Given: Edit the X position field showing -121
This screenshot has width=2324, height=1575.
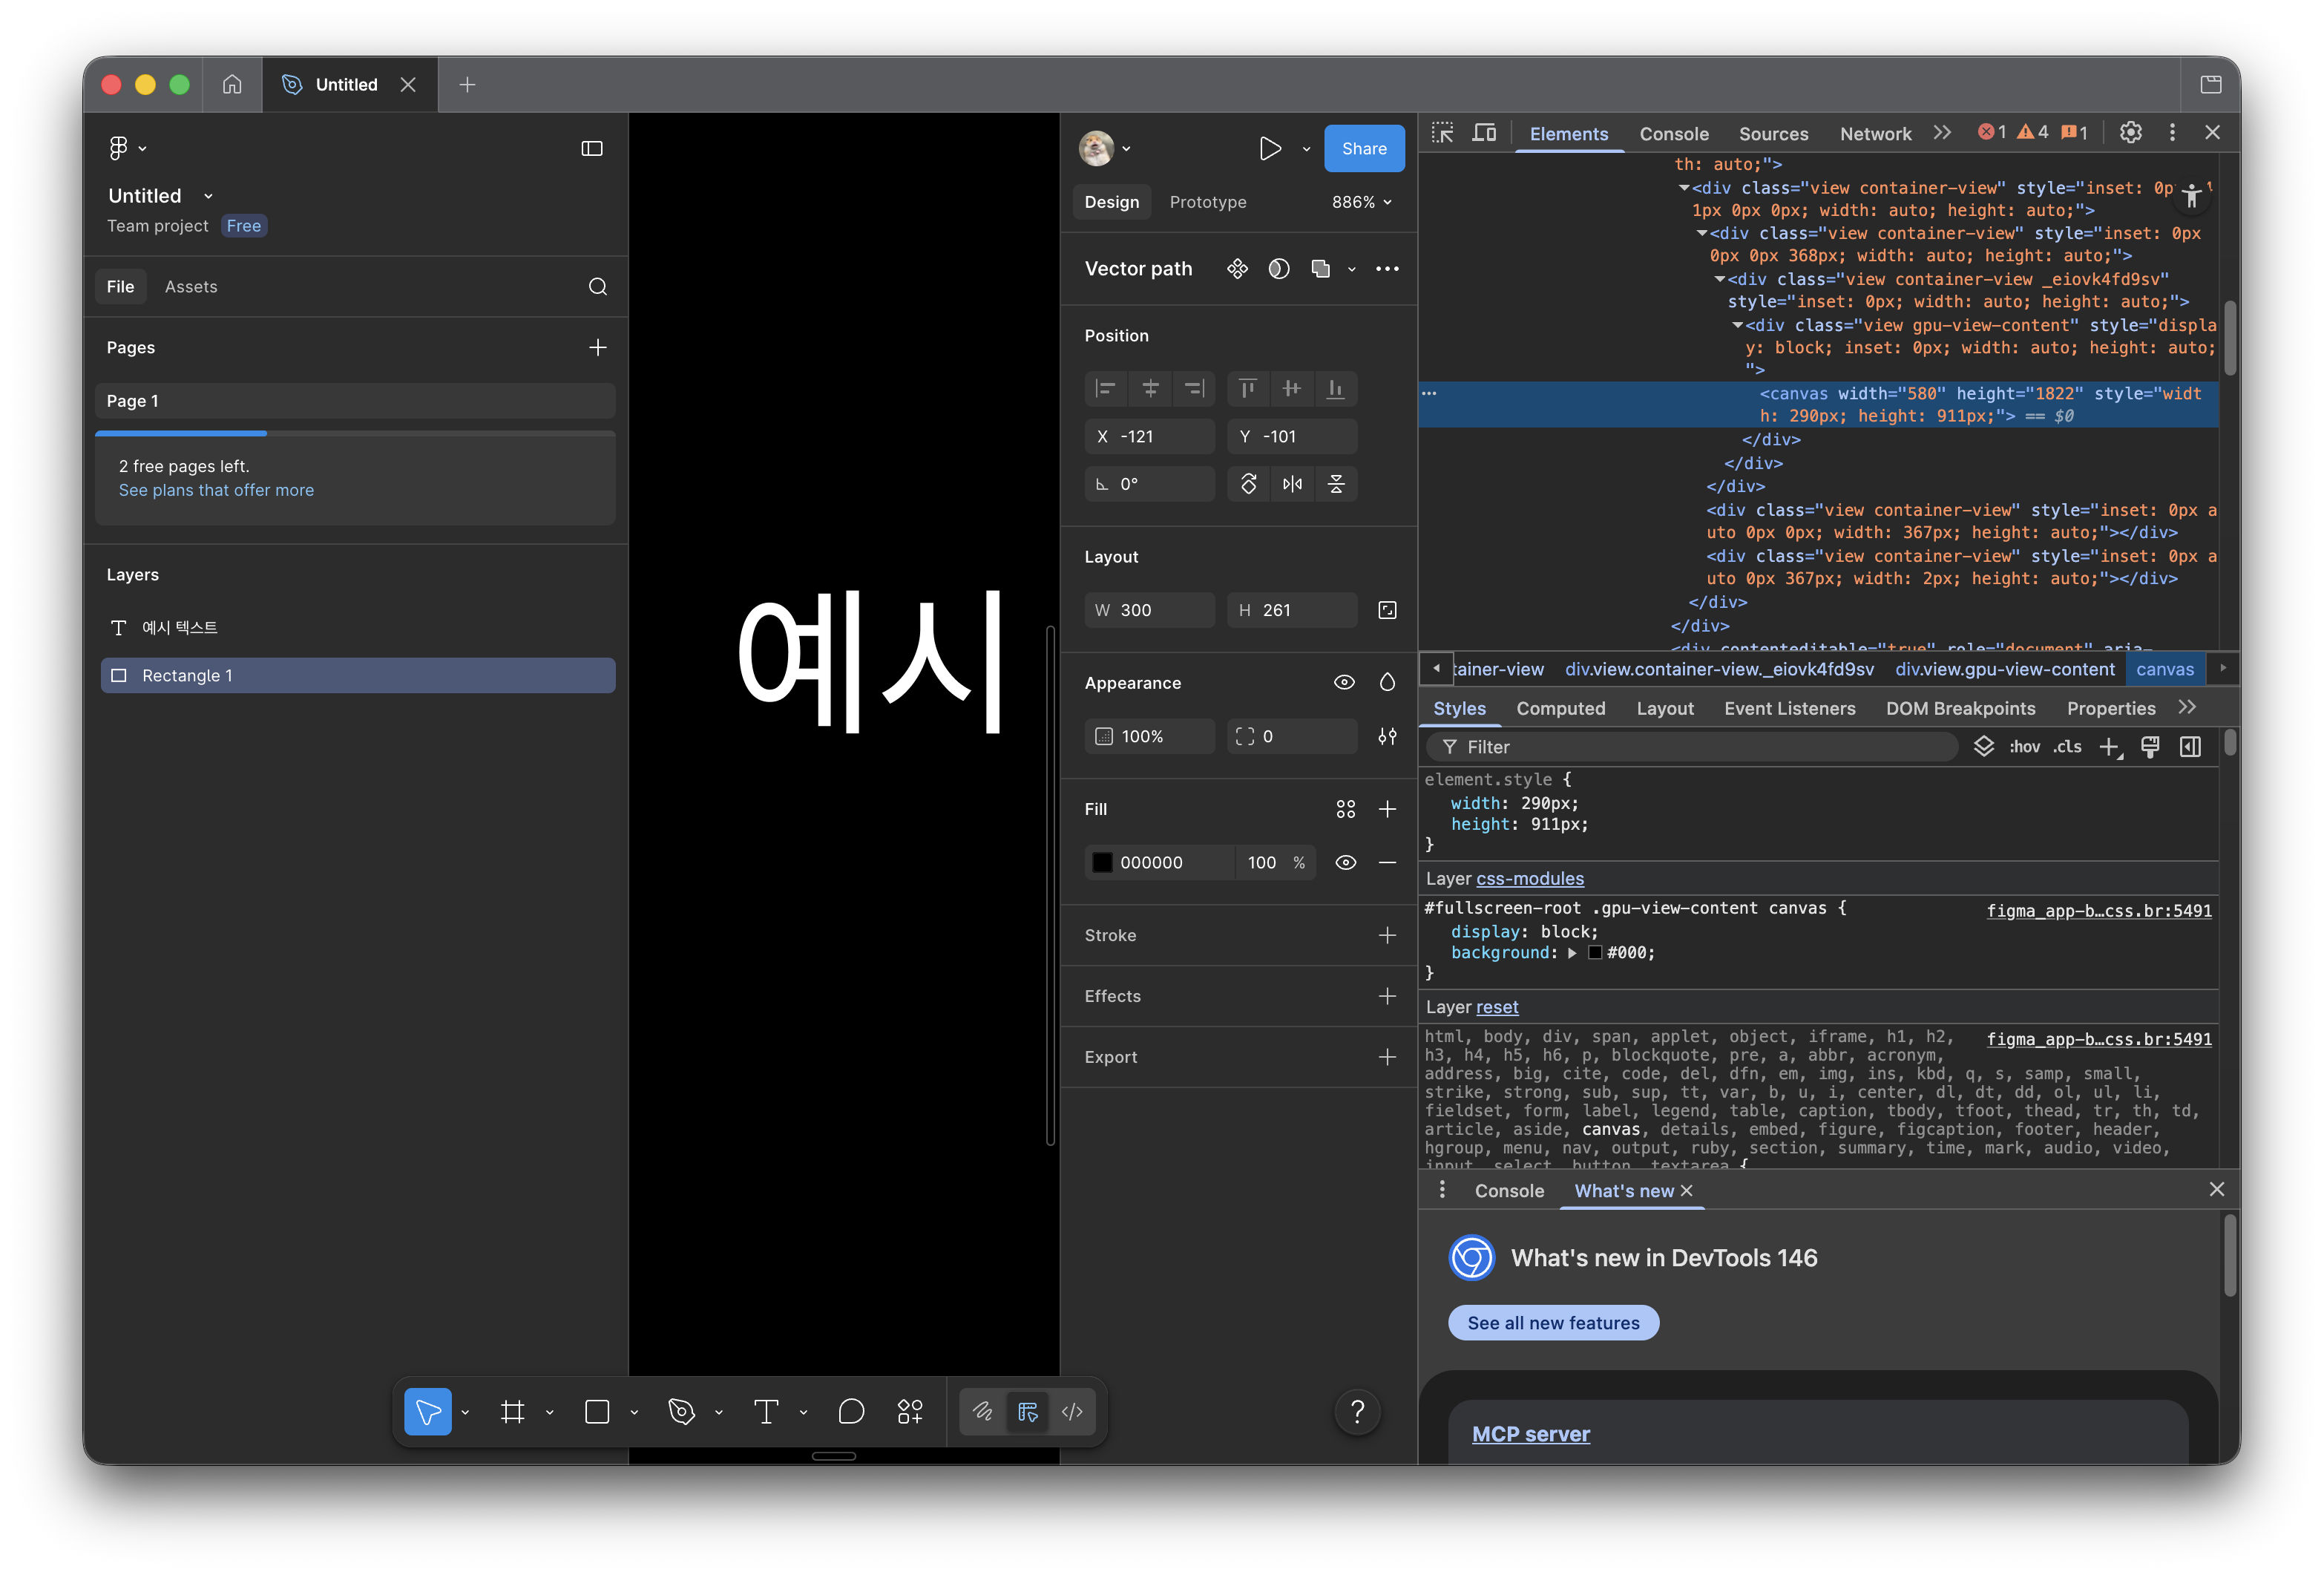Looking at the screenshot, I should [1150, 436].
